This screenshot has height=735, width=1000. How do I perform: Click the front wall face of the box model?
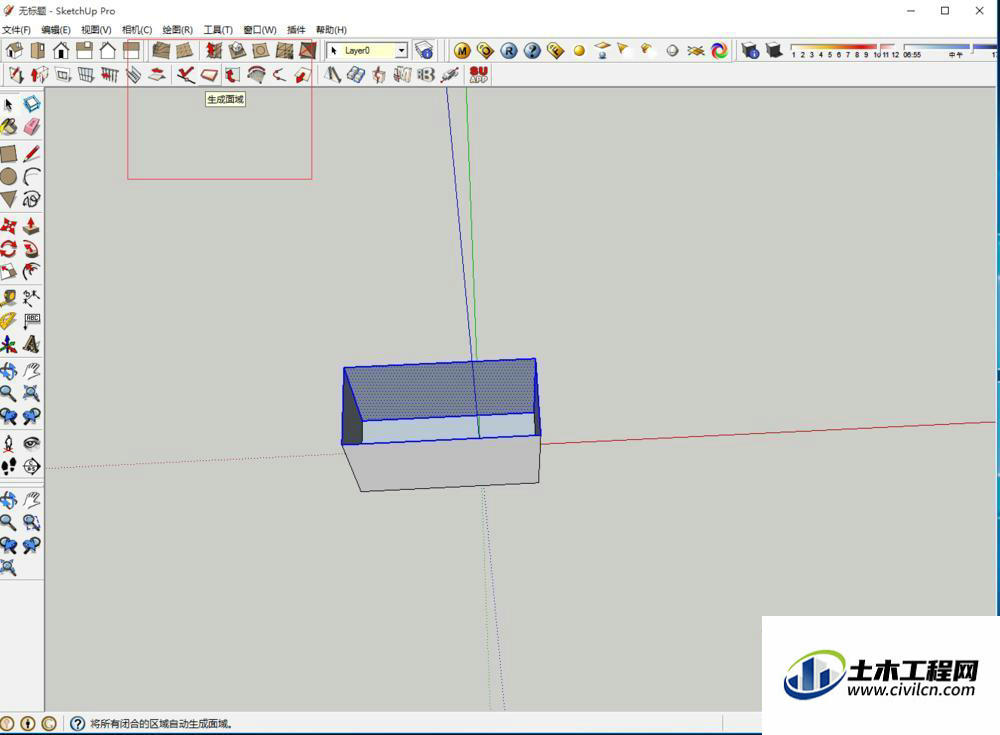click(x=446, y=463)
